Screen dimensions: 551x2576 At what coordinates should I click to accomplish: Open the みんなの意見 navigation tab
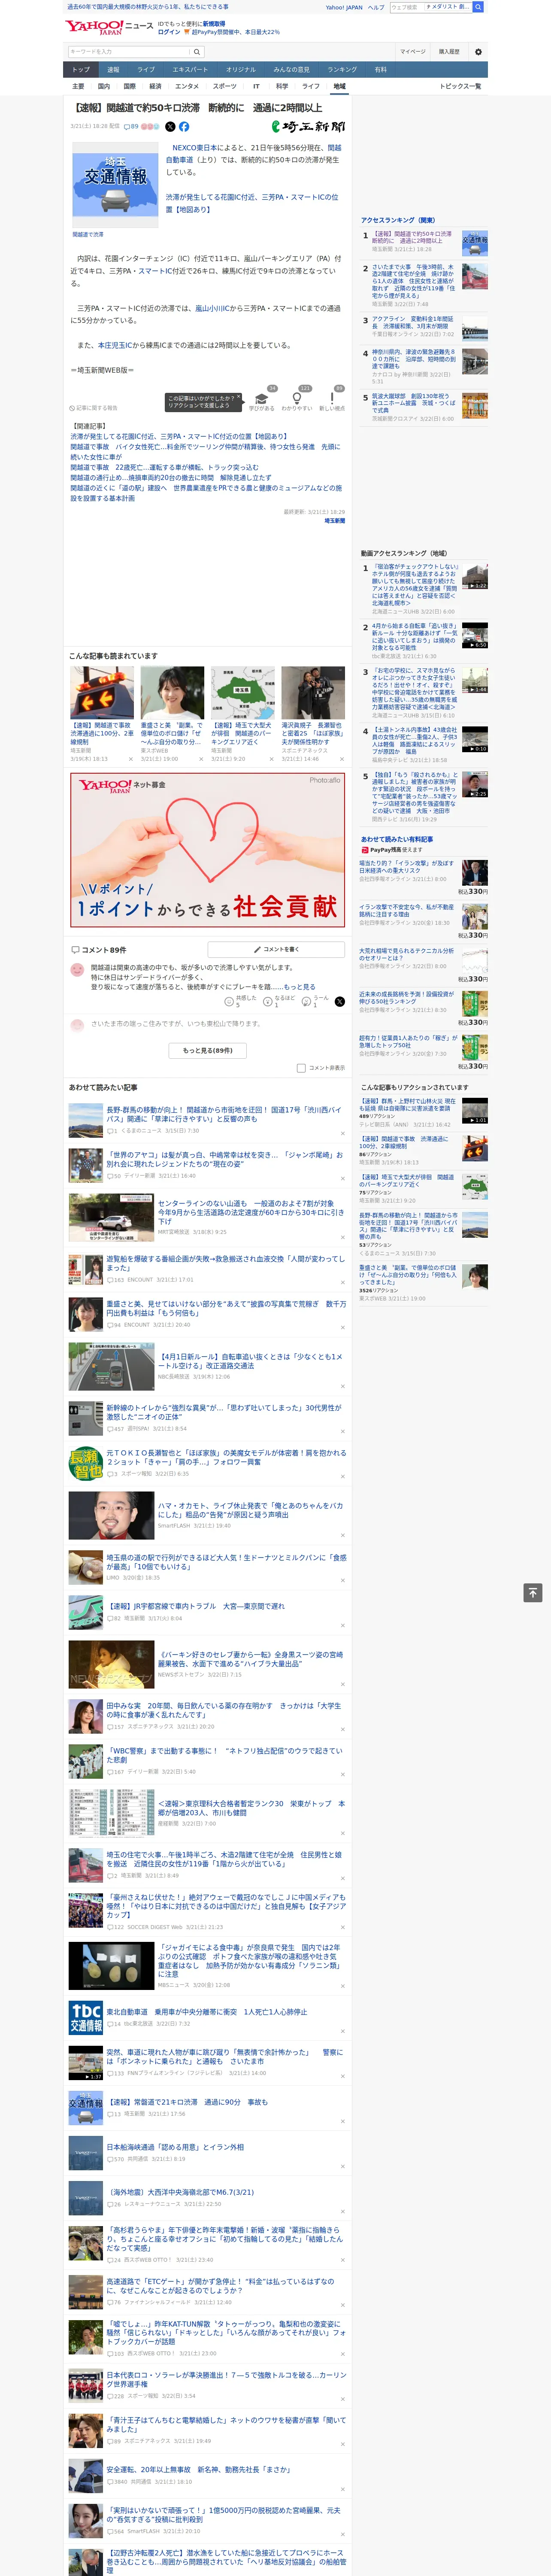point(291,70)
